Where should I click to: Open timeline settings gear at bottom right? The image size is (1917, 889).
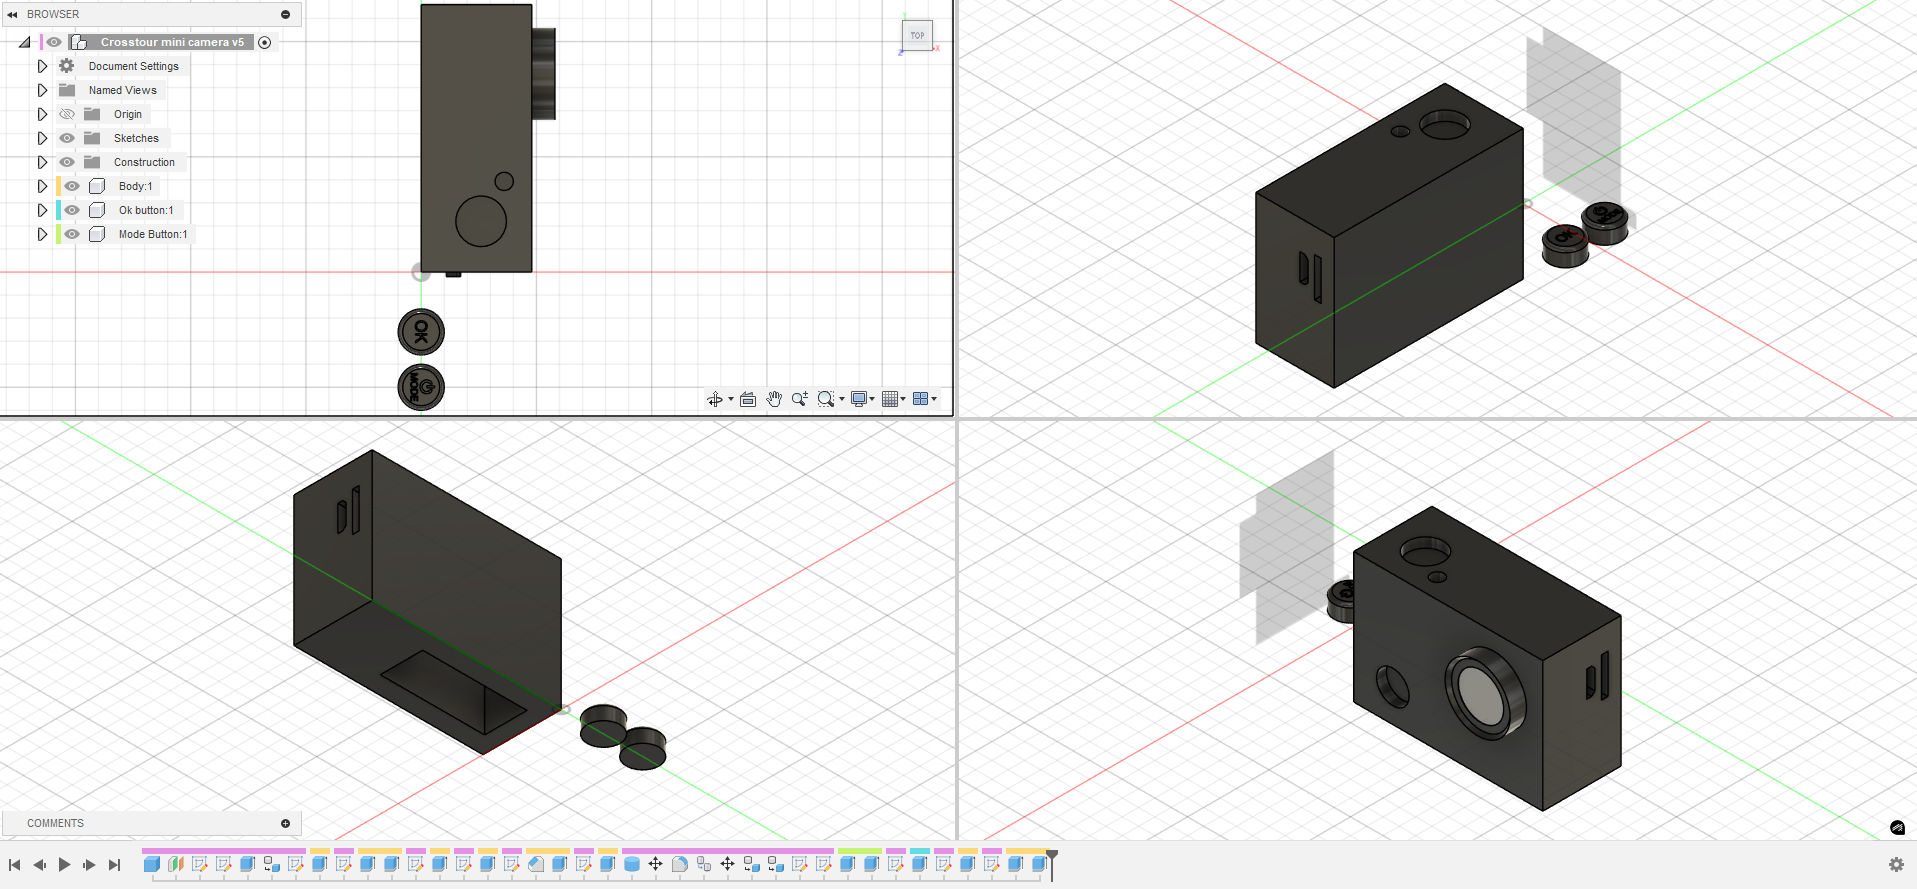click(x=1896, y=864)
